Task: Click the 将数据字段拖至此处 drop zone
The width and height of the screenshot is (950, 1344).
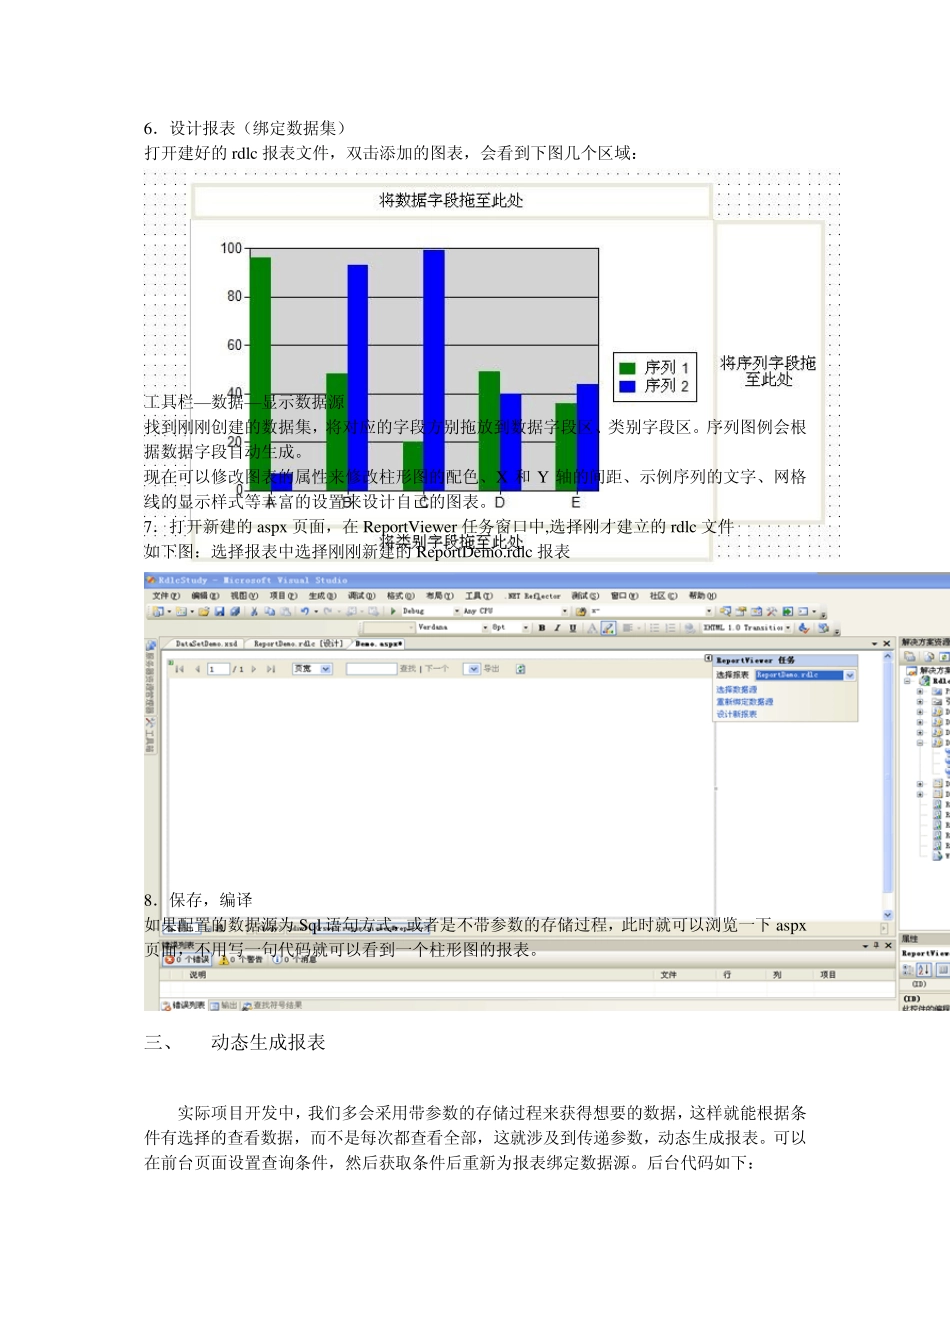Action: [451, 201]
